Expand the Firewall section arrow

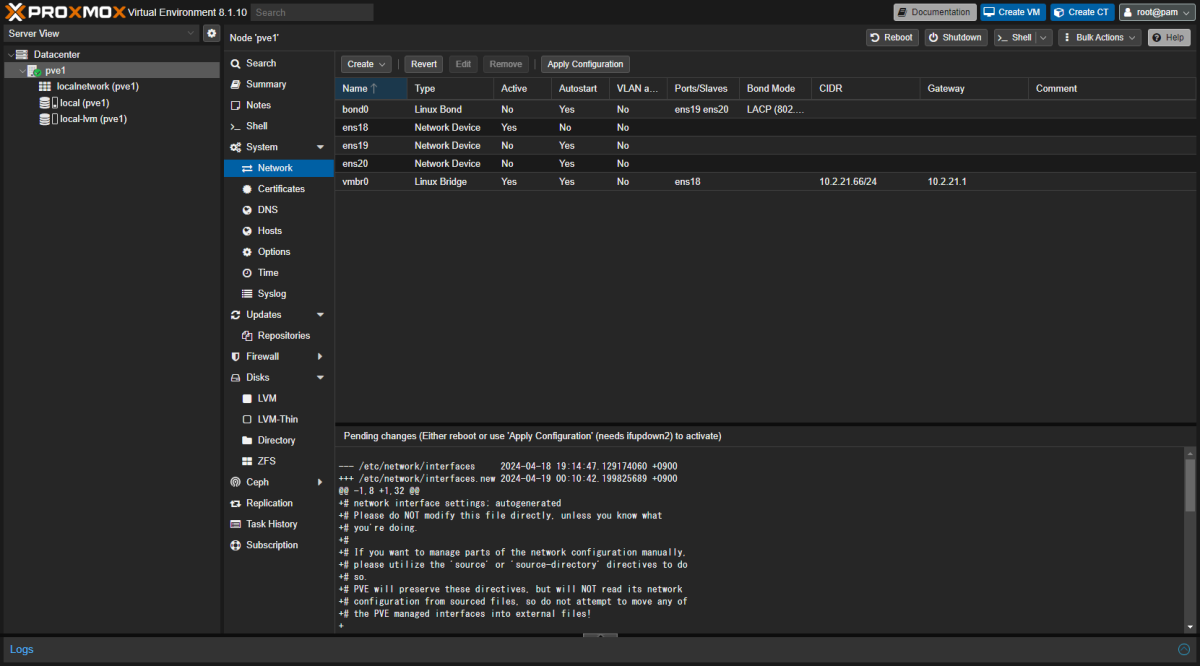pos(320,357)
